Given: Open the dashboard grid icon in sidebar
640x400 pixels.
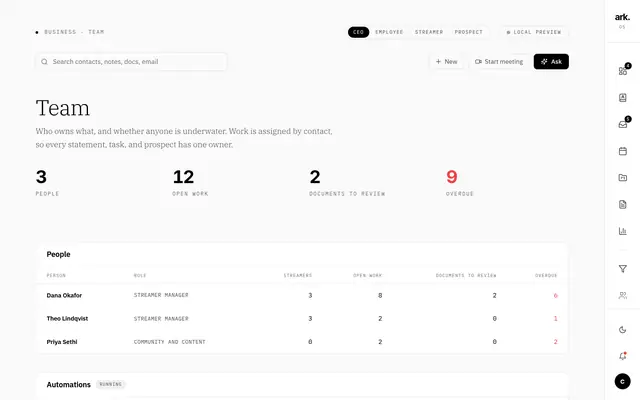Looking at the screenshot, I should 622,71.
